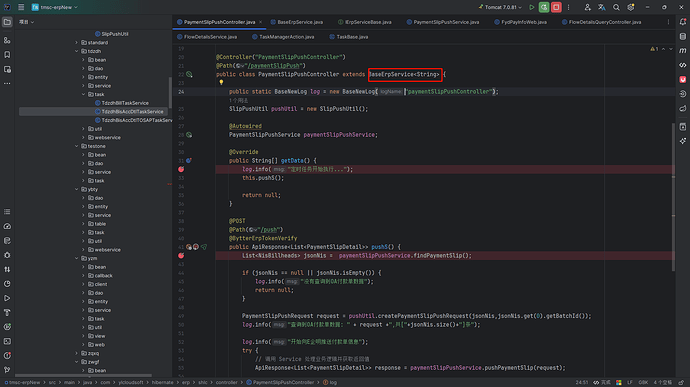Open the tmsc-erpNew project dropdown
This screenshot has height=387, width=690.
coord(55,7)
